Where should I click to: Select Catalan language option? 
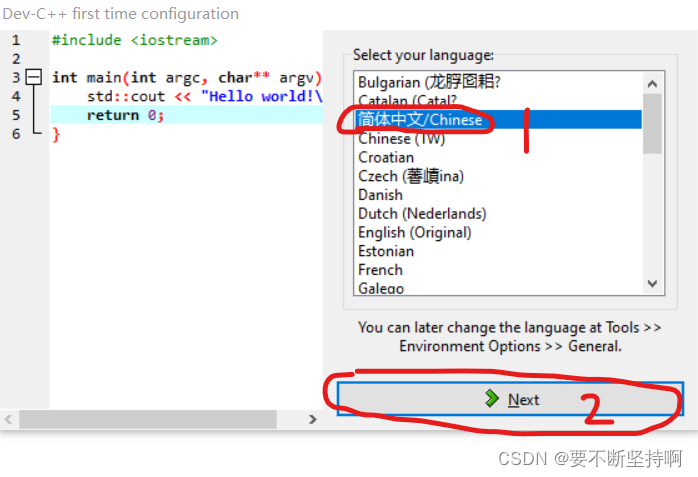pyautogui.click(x=407, y=101)
